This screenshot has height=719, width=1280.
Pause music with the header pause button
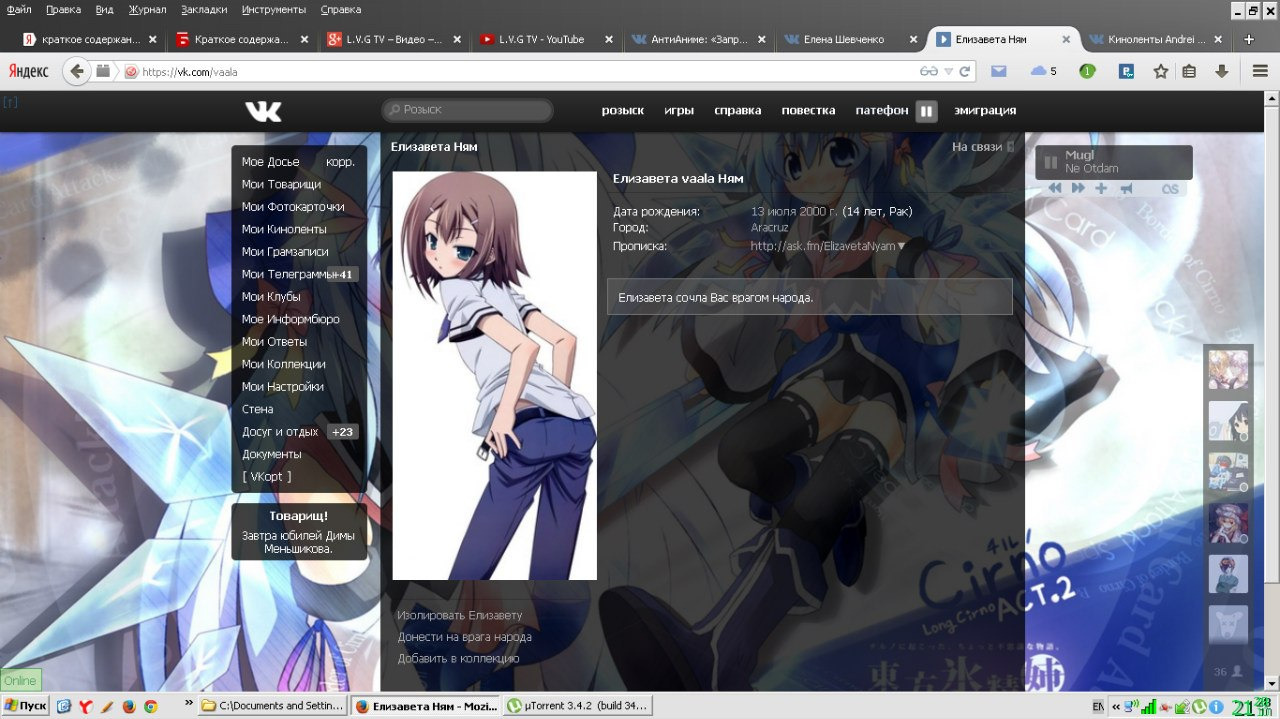pos(927,111)
